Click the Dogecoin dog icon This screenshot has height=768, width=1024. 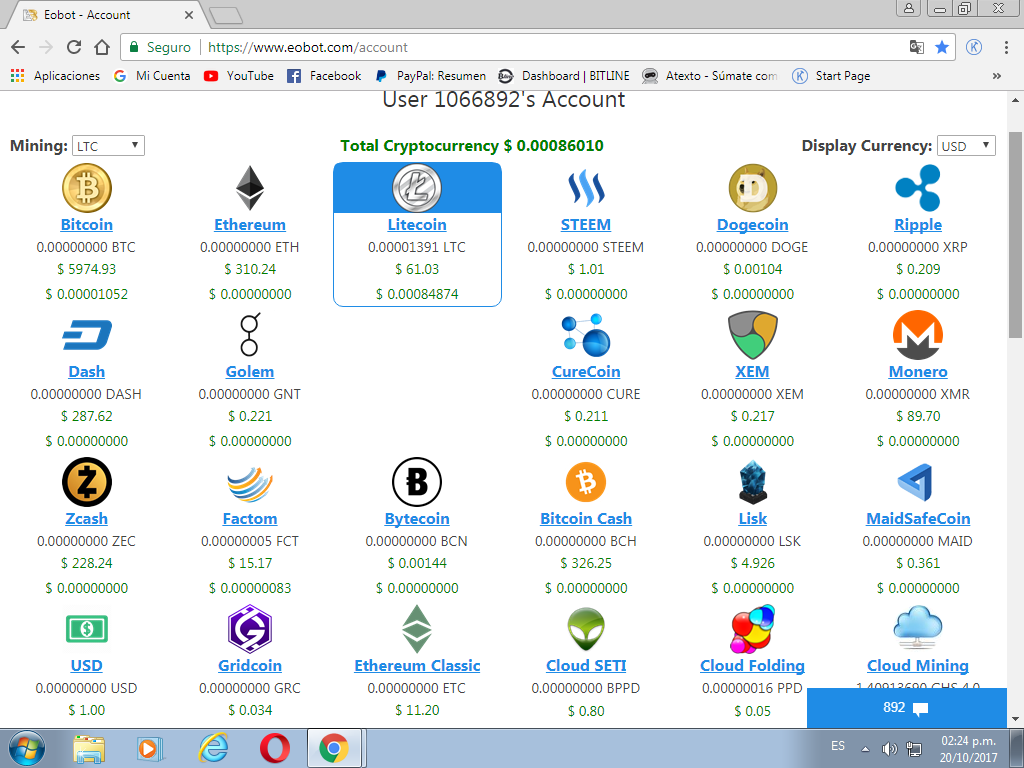pyautogui.click(x=752, y=188)
